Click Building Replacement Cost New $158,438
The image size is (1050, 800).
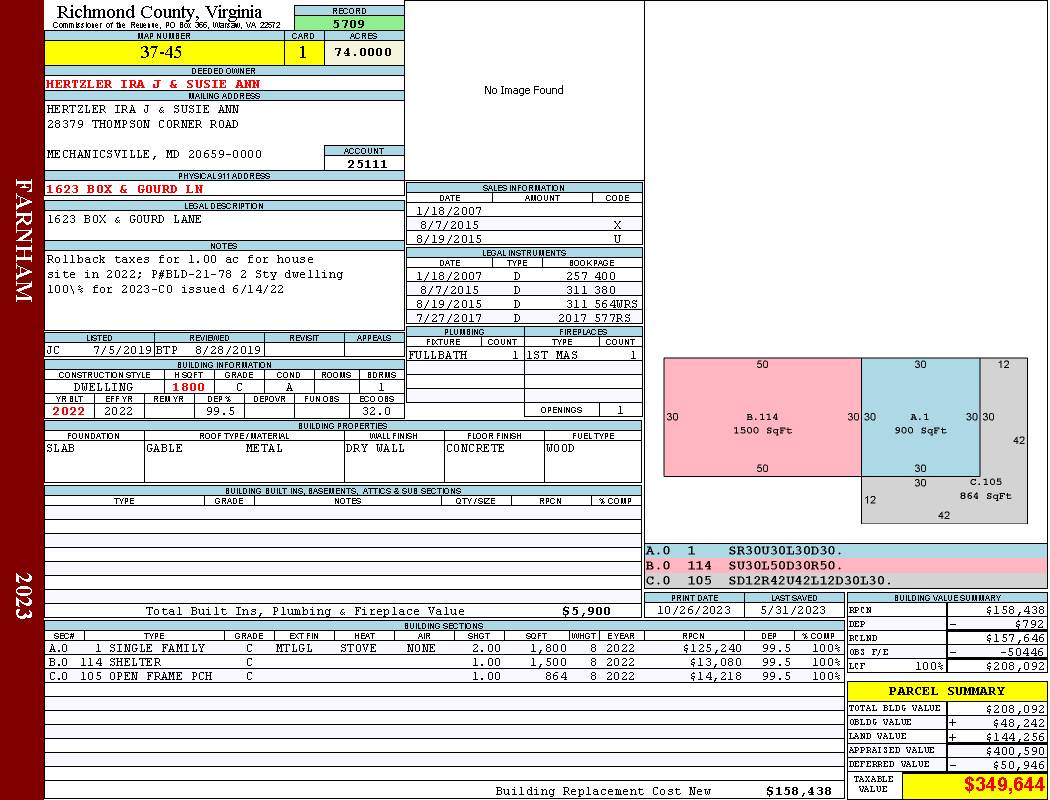799,791
